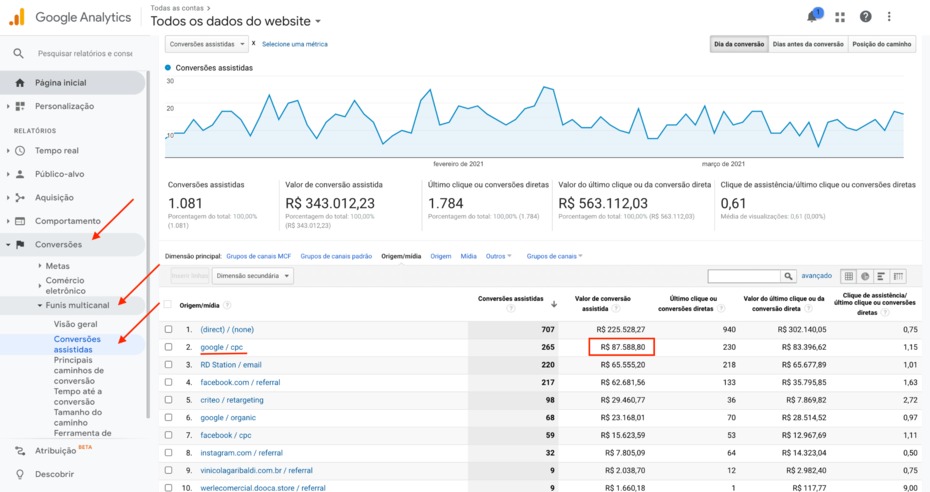Select the Posição do caminho tab
The width and height of the screenshot is (930, 492).
(880, 44)
